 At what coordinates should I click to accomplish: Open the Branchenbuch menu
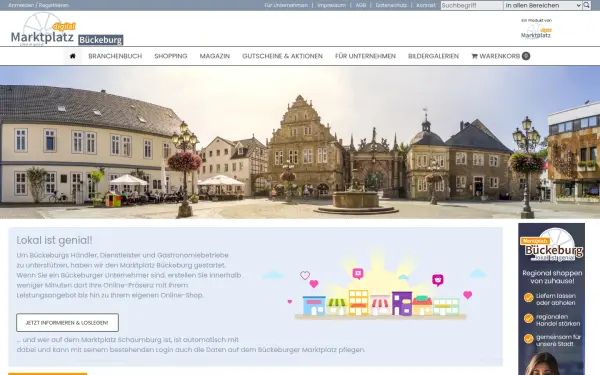(115, 56)
